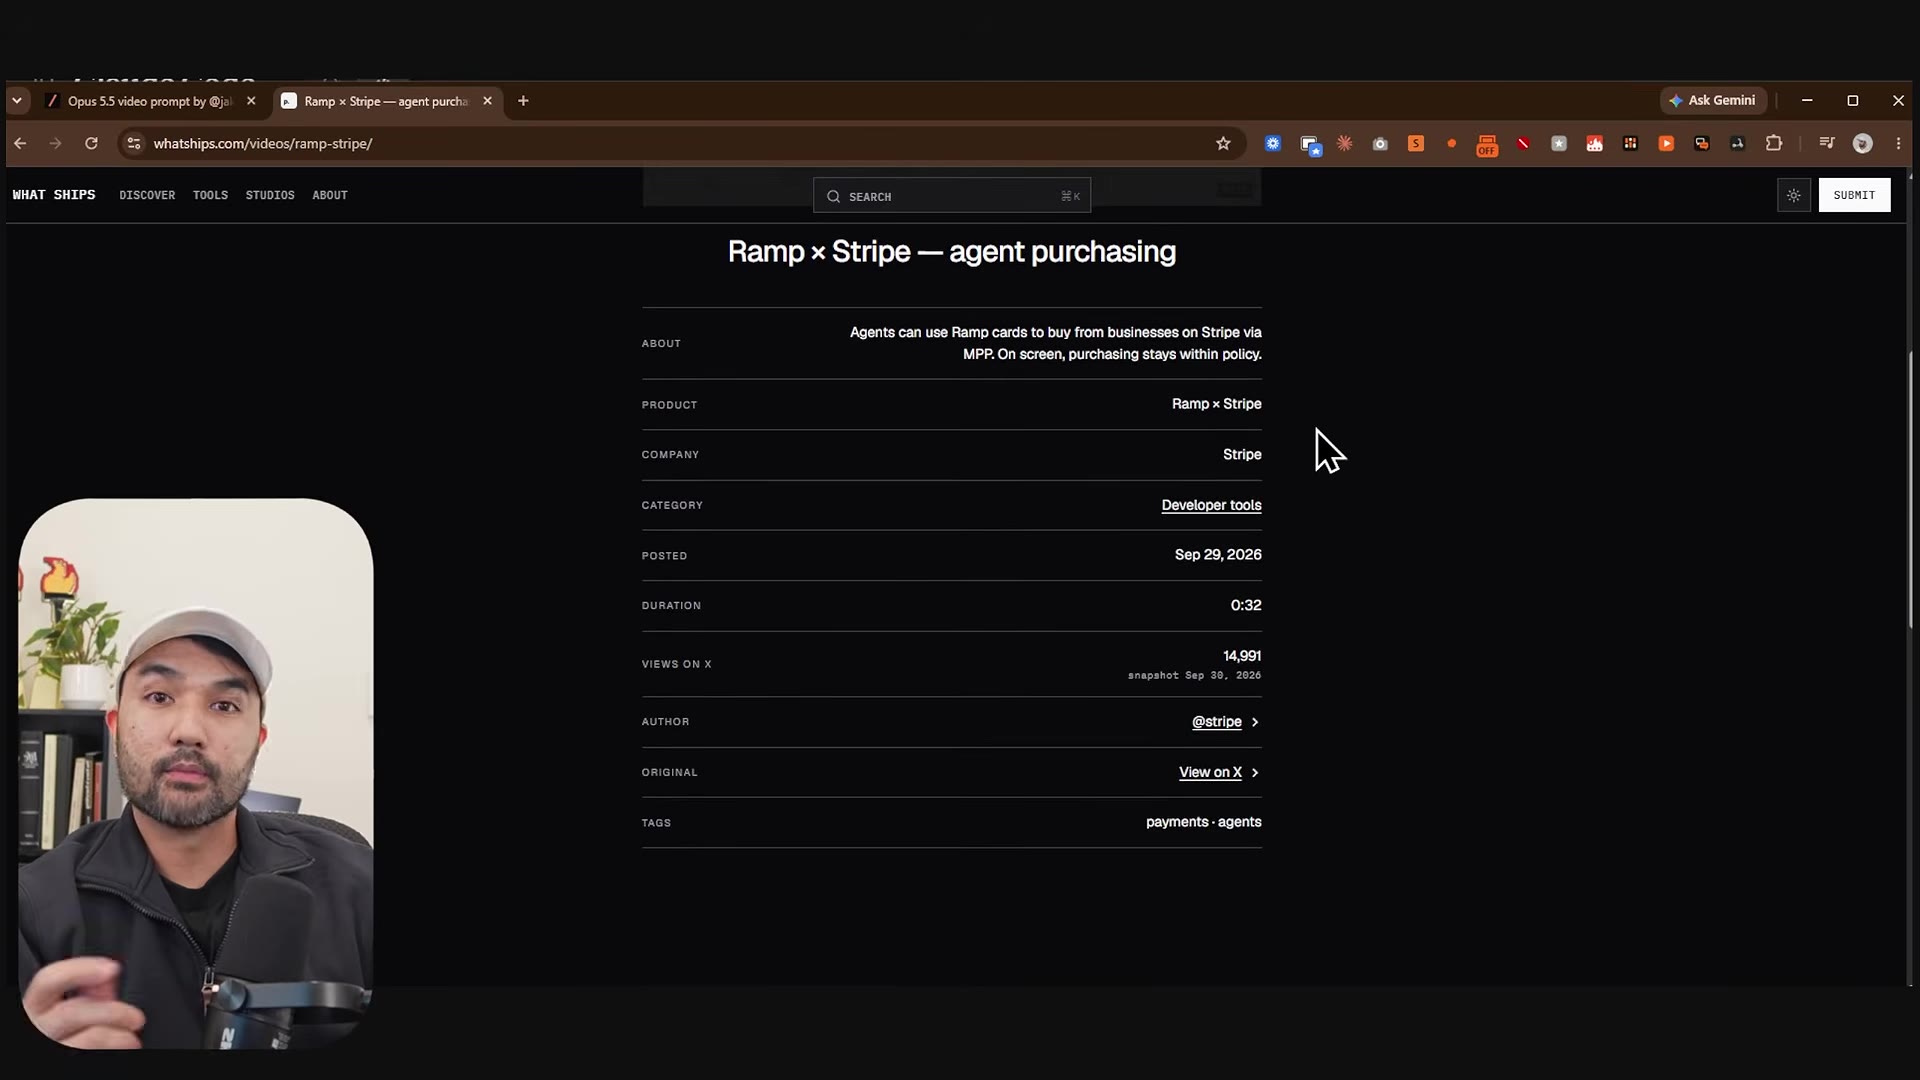This screenshot has width=1920, height=1080.
Task: Open the Discover nav item
Action: [x=147, y=195]
